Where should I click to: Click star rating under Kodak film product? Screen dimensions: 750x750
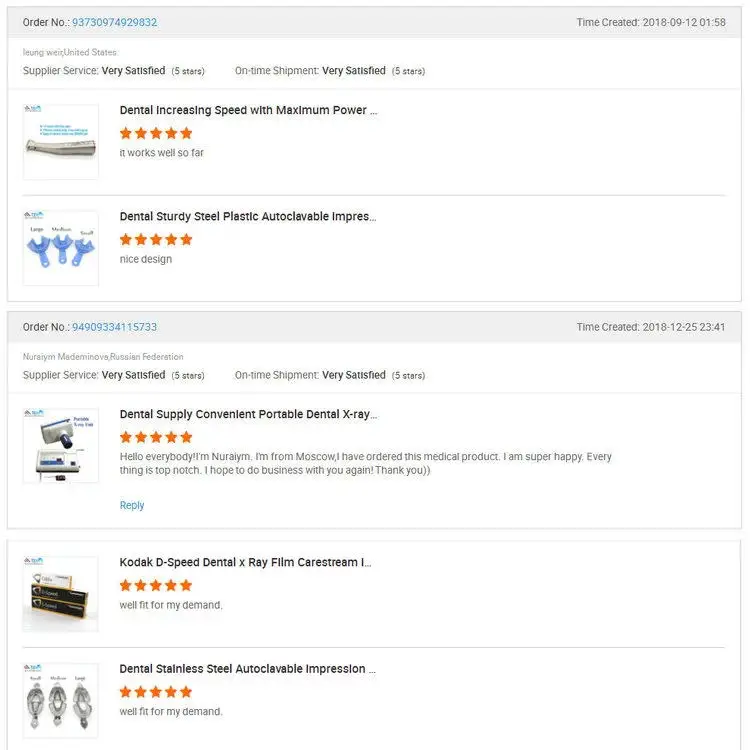[156, 585]
